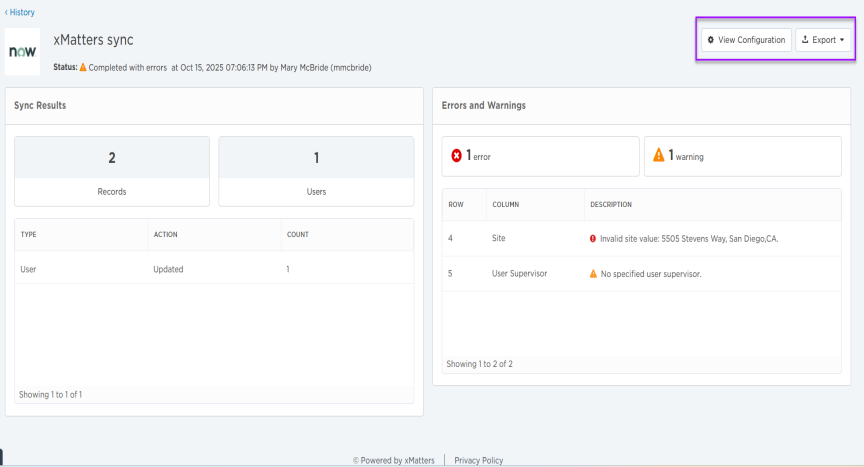This screenshot has height=467, width=864.
Task: Select the 1 warning filter box
Action: point(742,156)
